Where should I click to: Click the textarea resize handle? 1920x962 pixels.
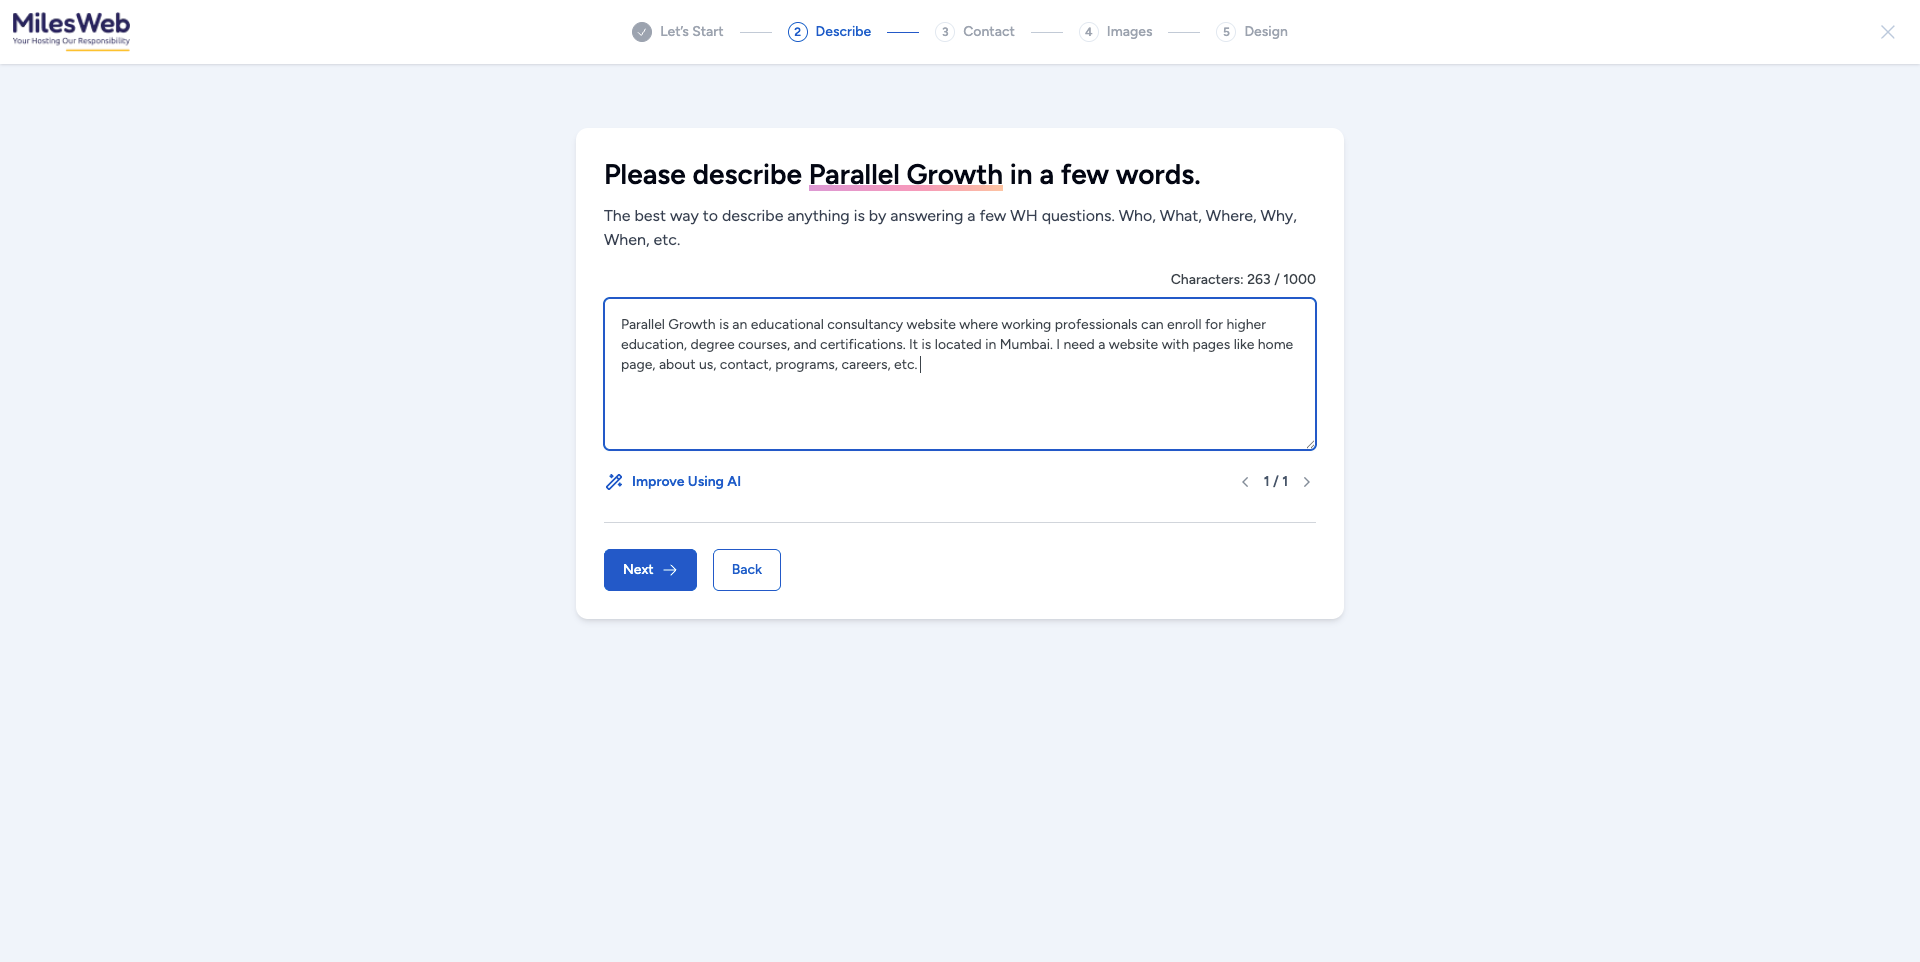coord(1310,444)
